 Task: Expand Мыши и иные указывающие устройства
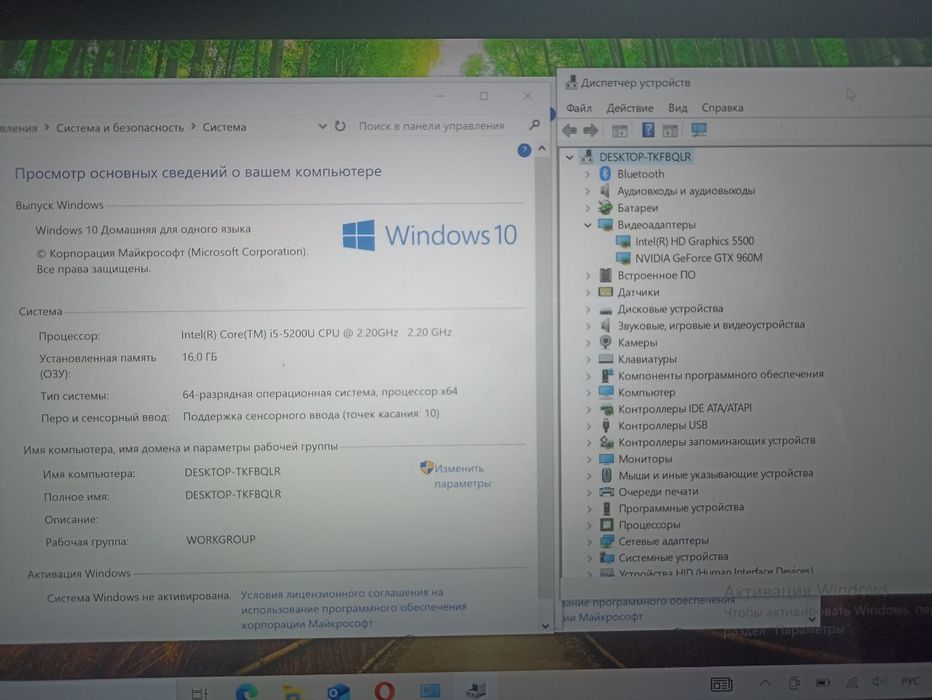click(x=589, y=476)
